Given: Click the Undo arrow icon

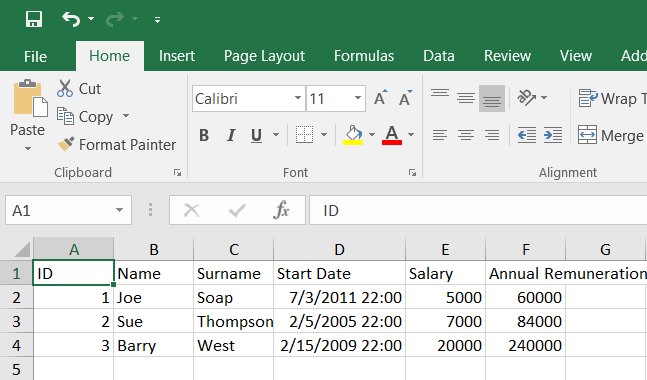Looking at the screenshot, I should (x=71, y=19).
